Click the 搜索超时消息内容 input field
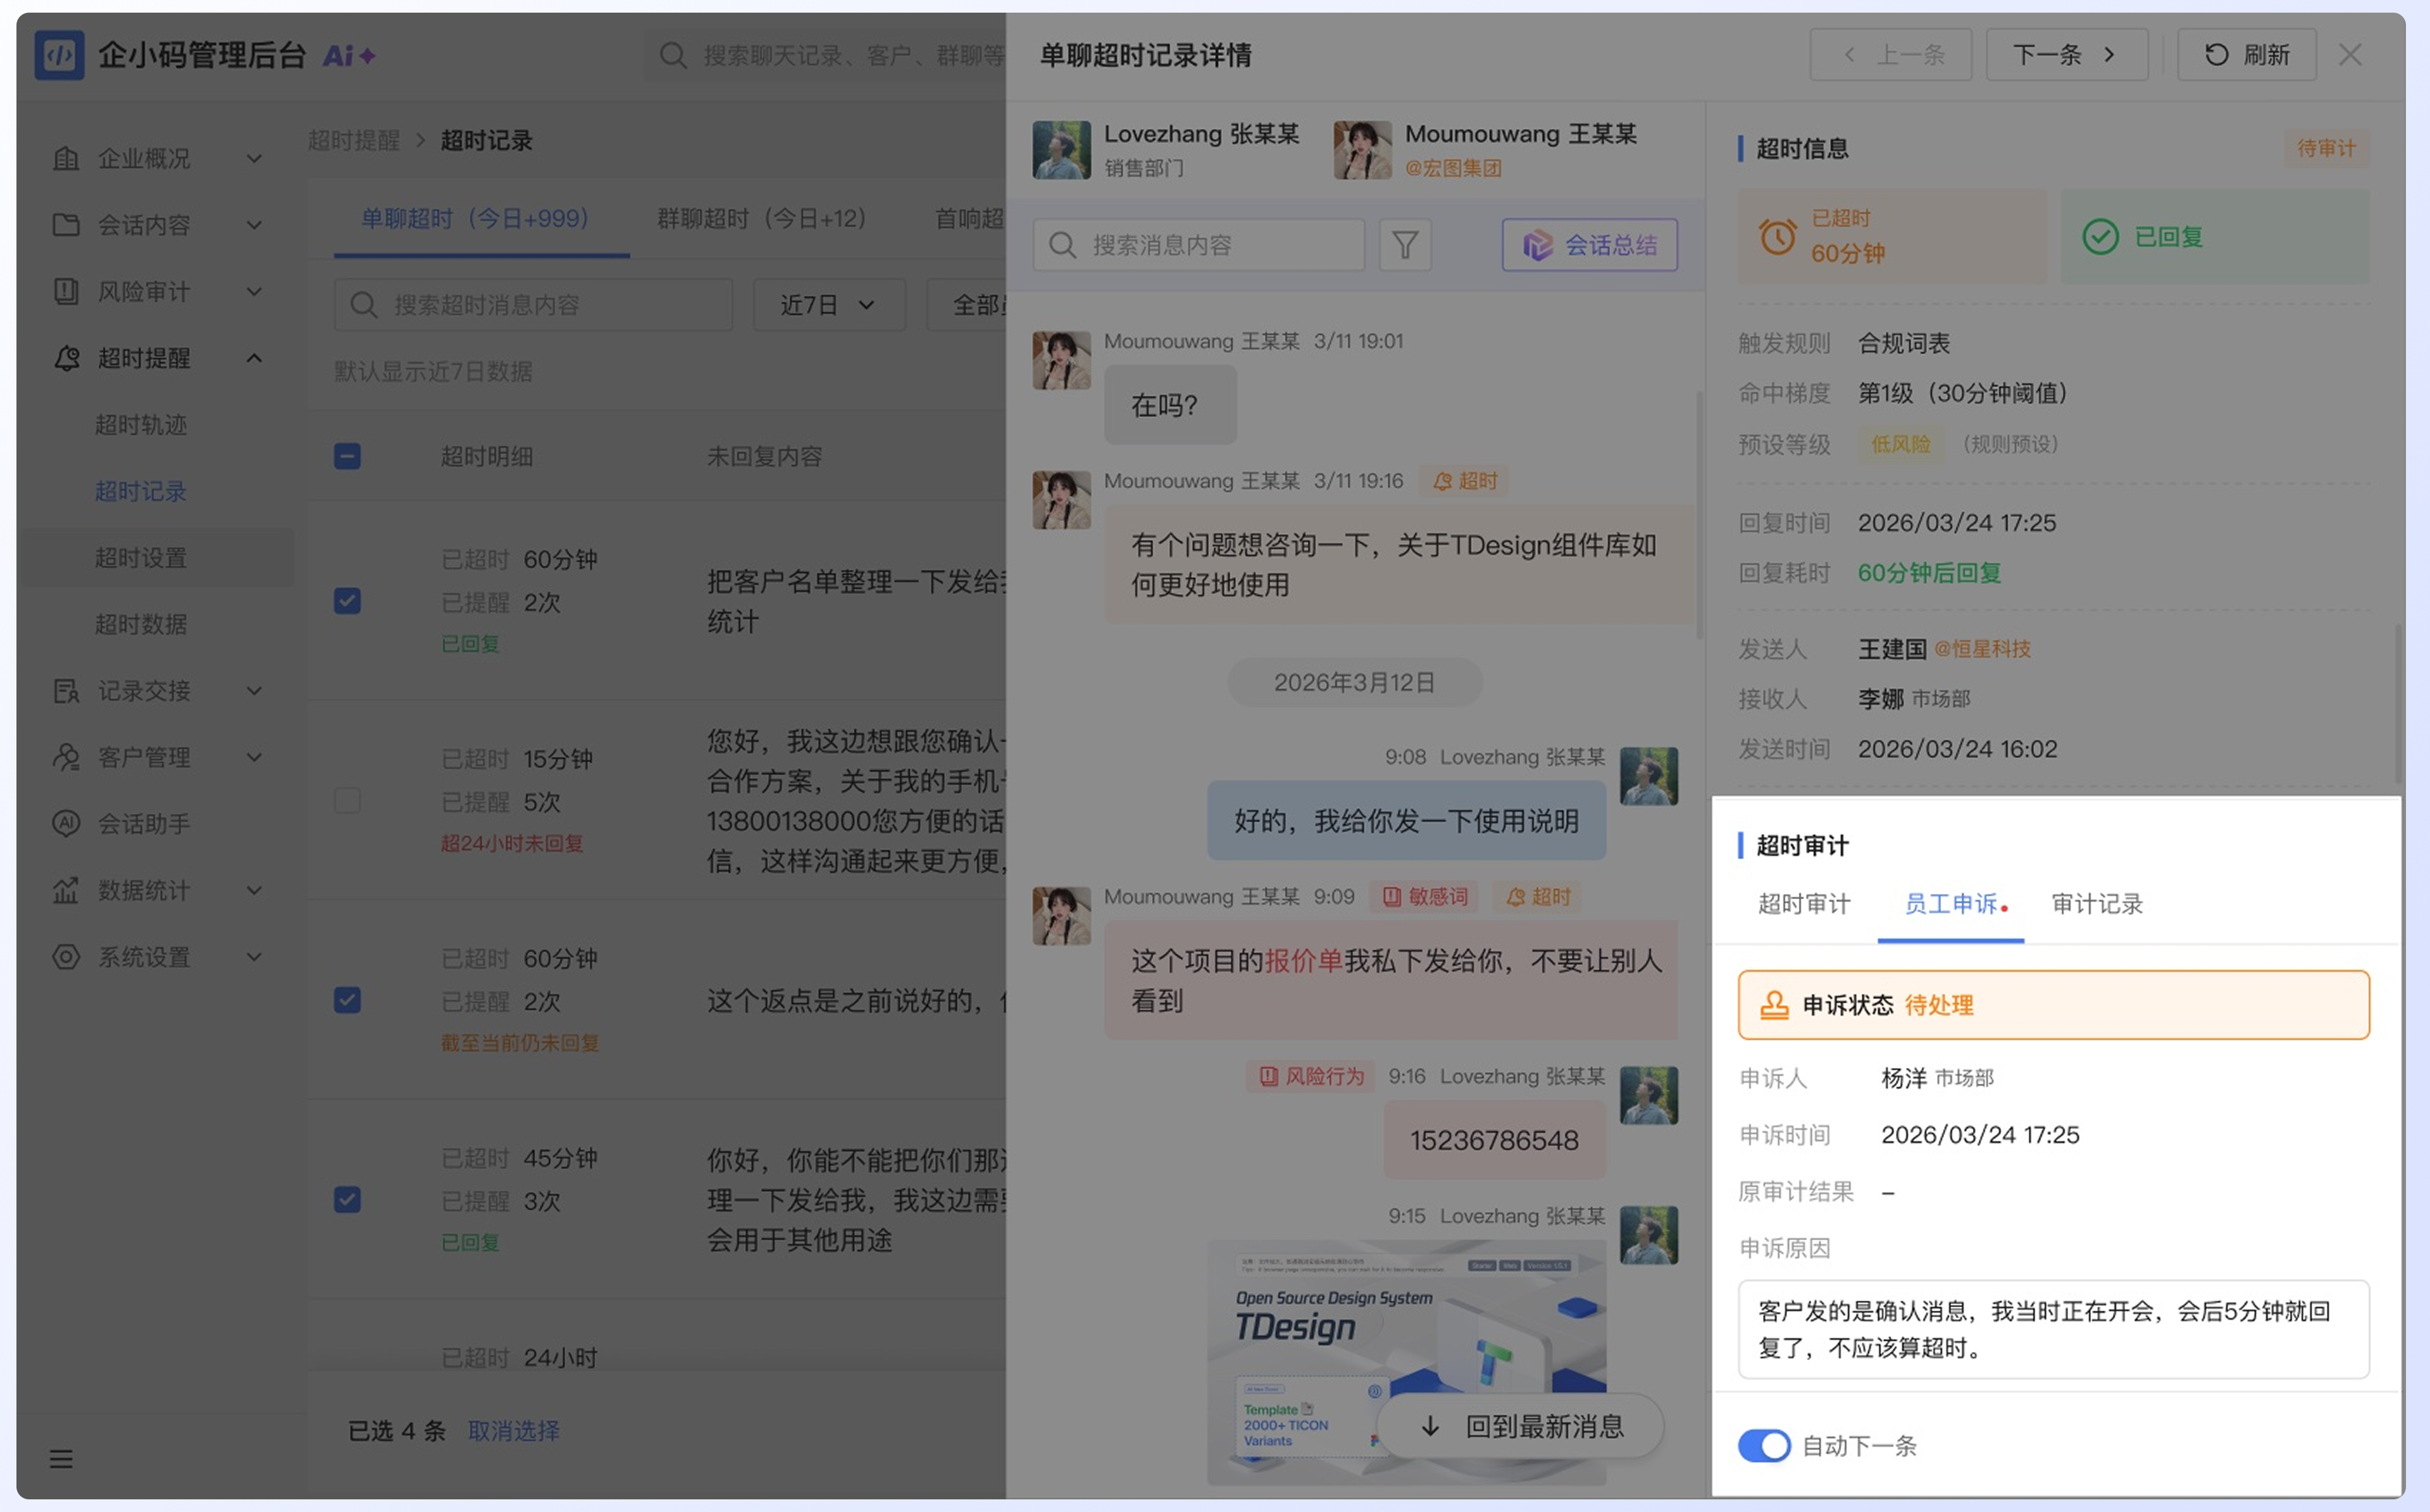Viewport: 2430px width, 1512px height. (x=533, y=305)
